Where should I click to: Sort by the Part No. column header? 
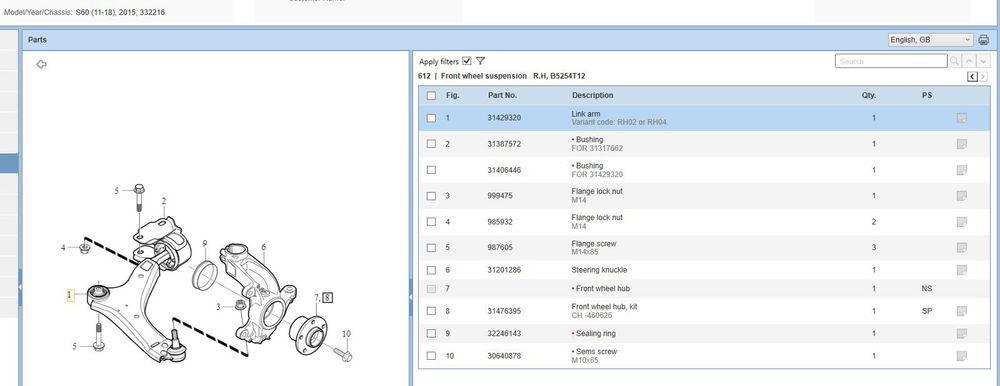point(503,95)
